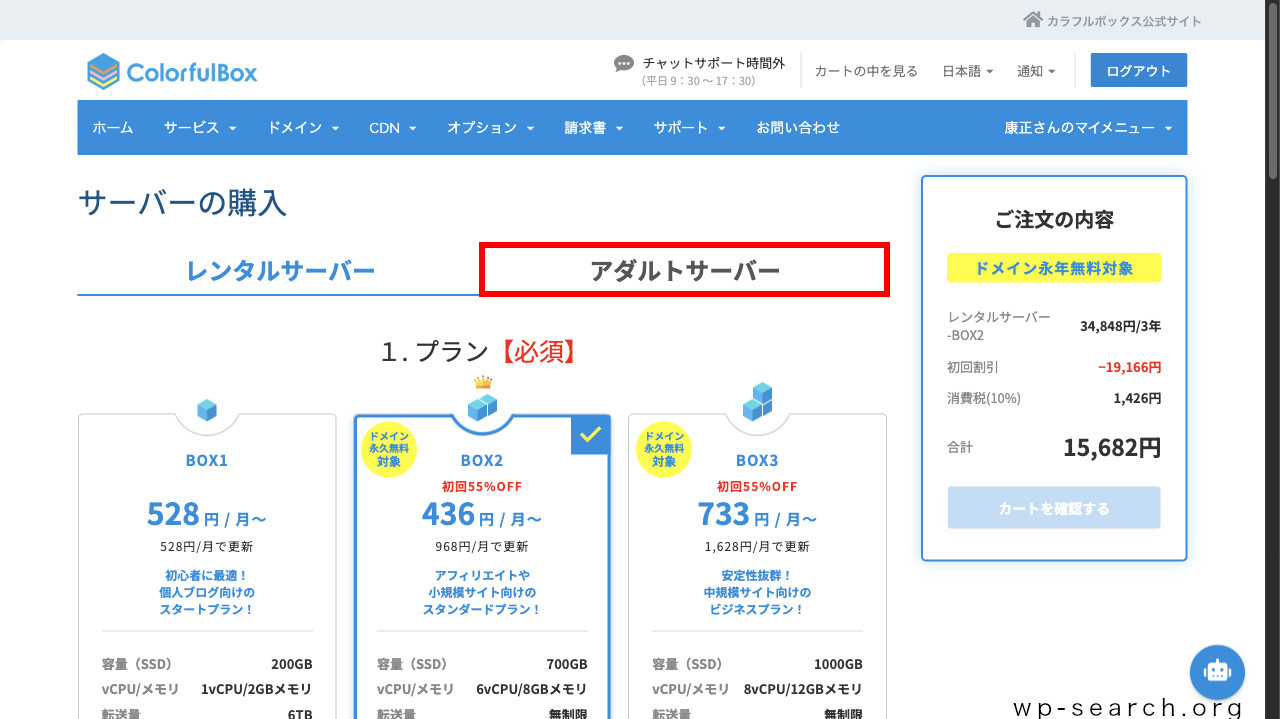
Task: Click the home icon beside カラフルボックス公式サイト
Action: [x=1032, y=20]
